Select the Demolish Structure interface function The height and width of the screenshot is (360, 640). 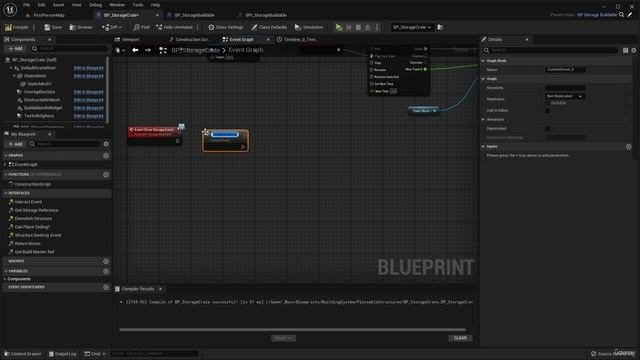click(x=33, y=219)
